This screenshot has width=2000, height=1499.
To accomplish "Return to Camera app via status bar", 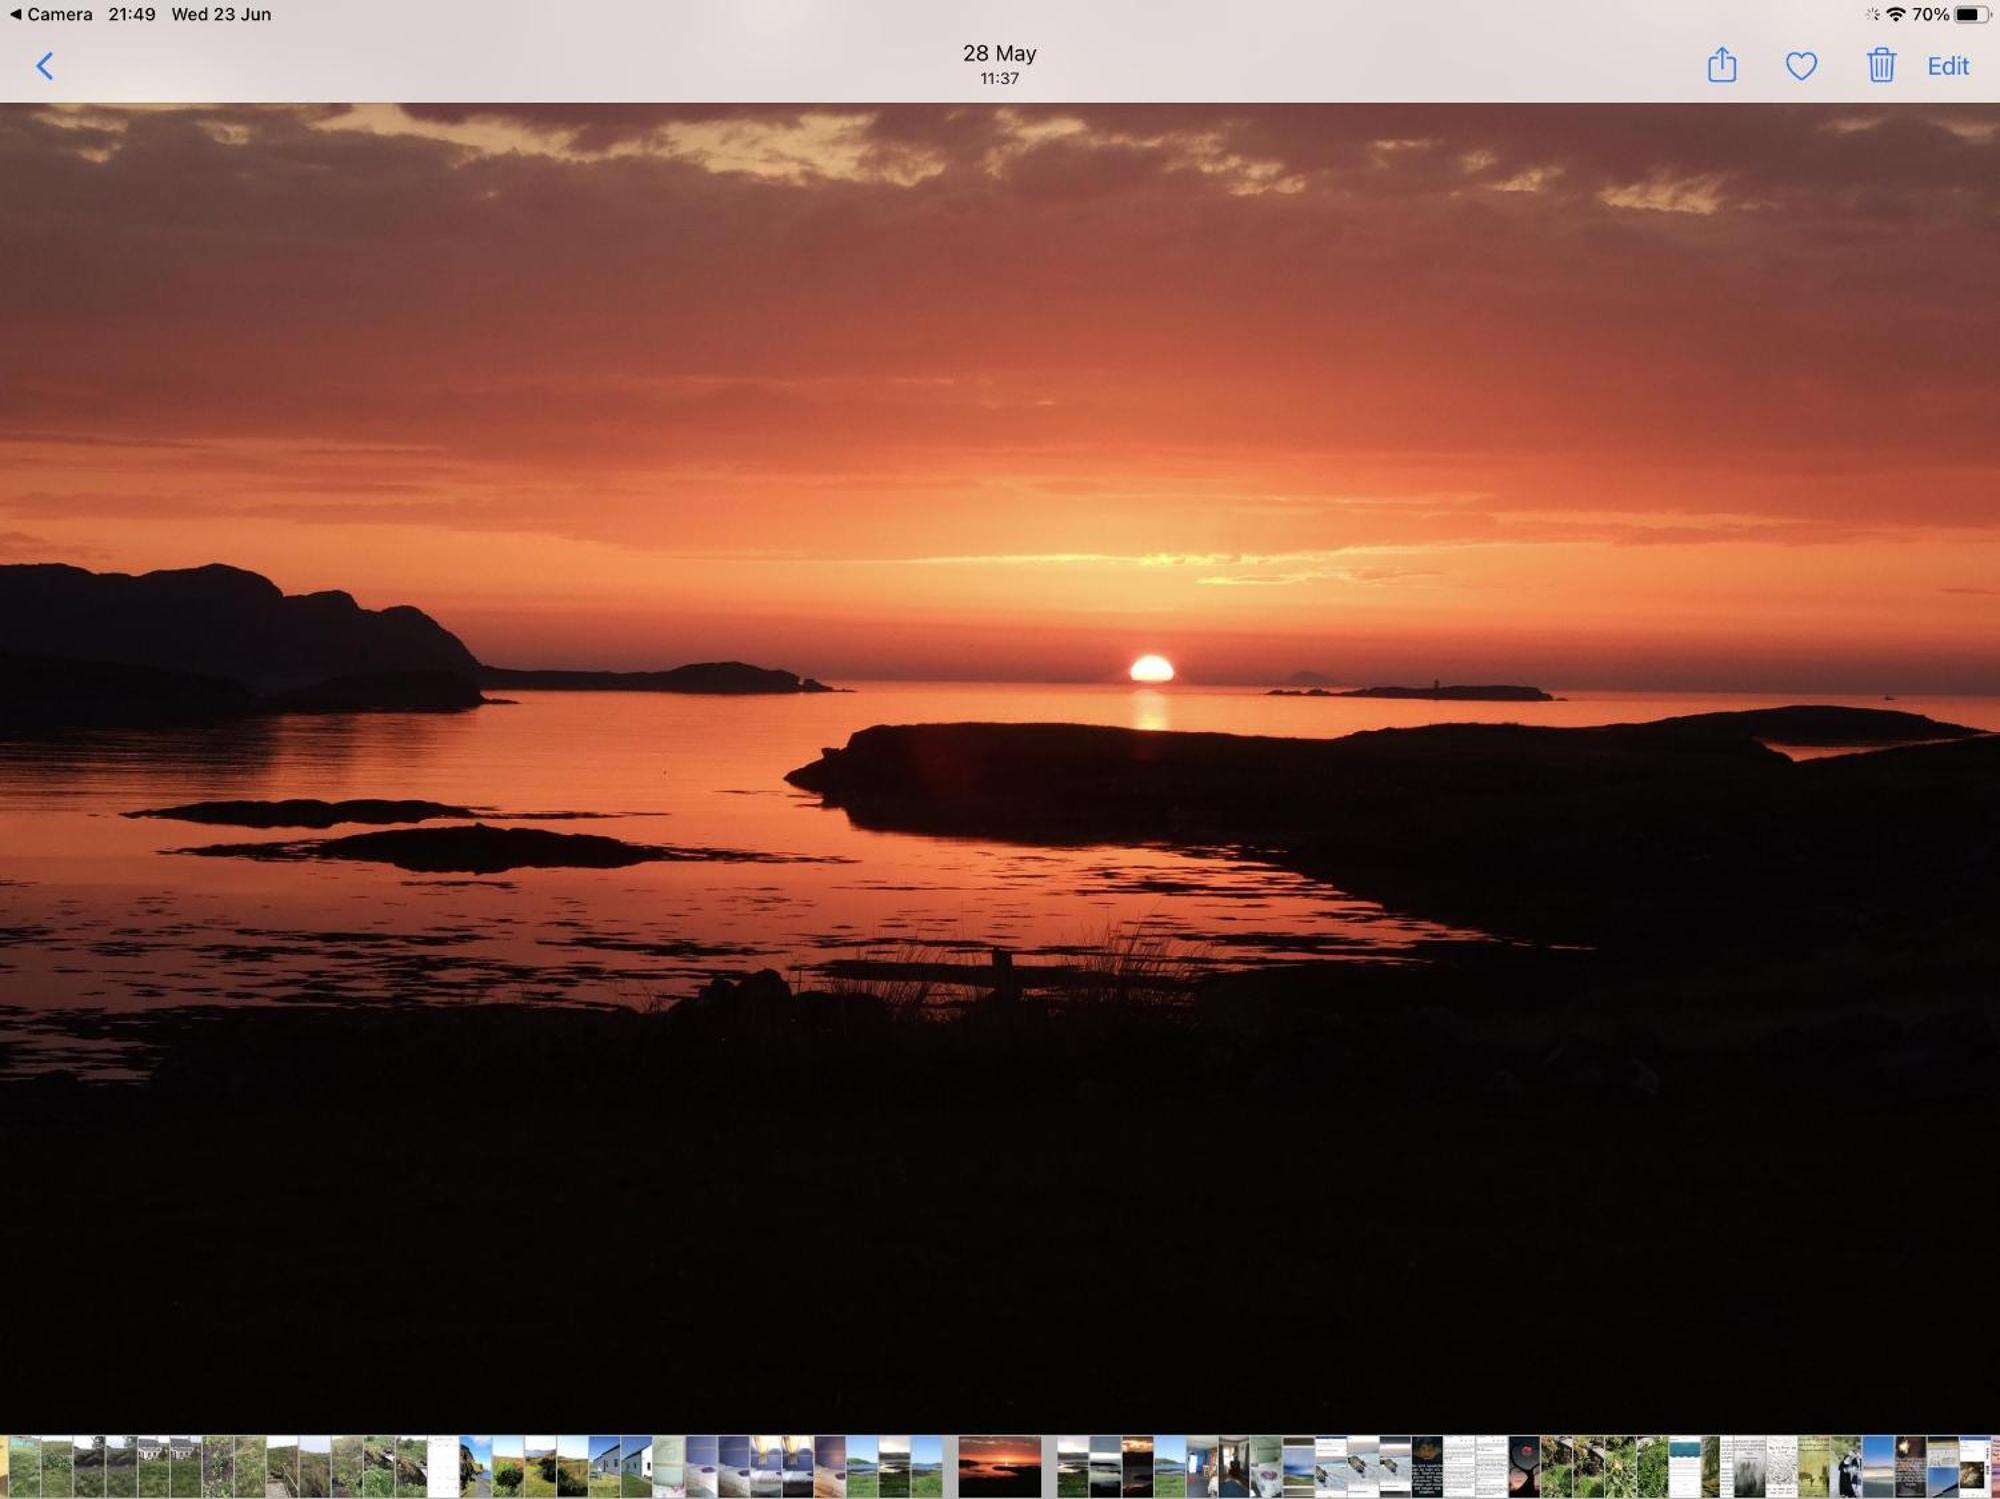I will [51, 14].
